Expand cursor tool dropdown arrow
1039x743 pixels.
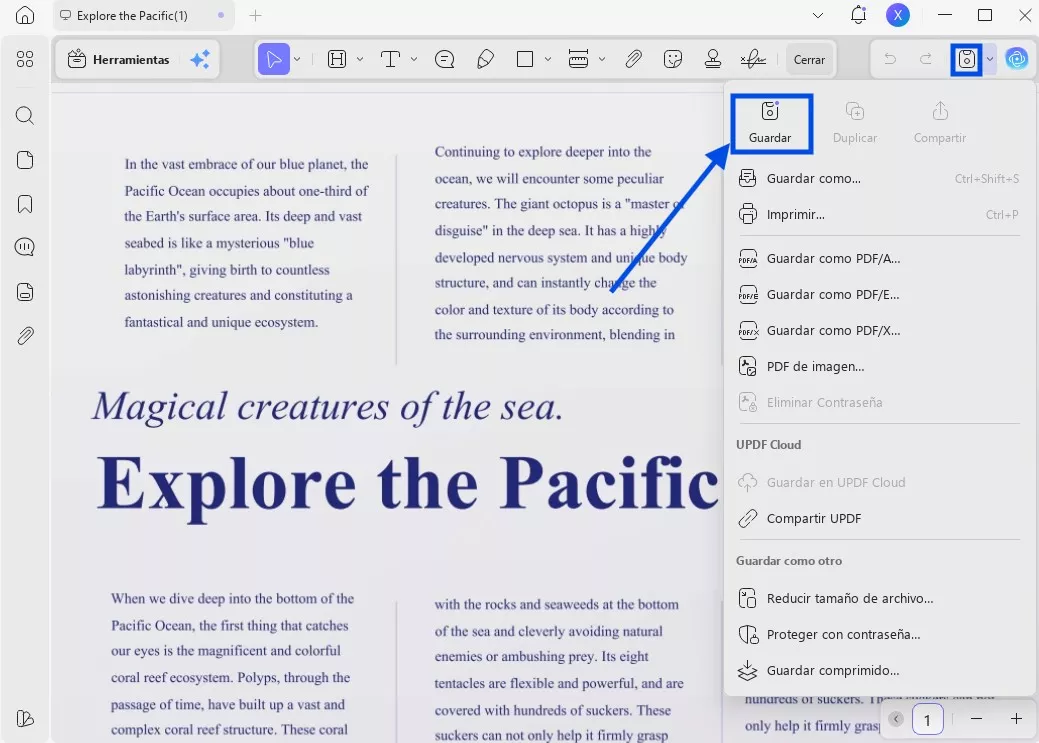(x=297, y=60)
